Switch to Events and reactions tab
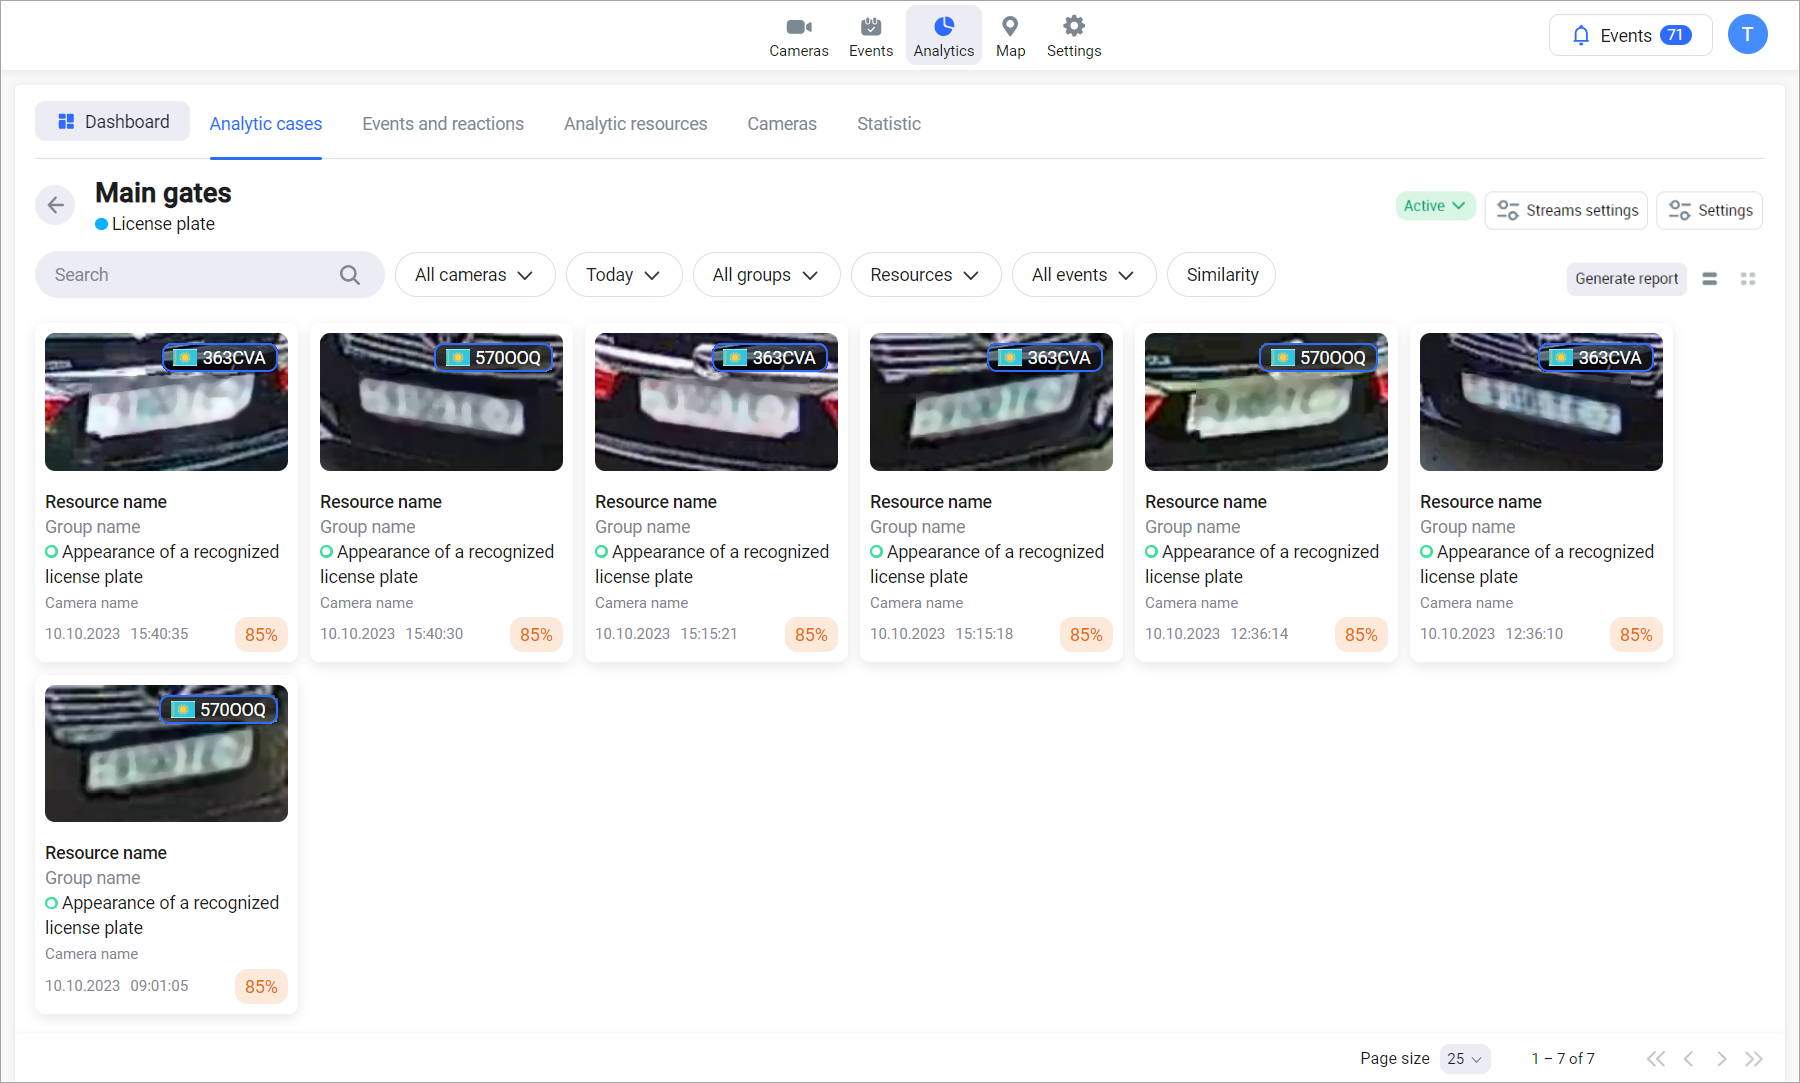The image size is (1800, 1083). click(x=442, y=124)
